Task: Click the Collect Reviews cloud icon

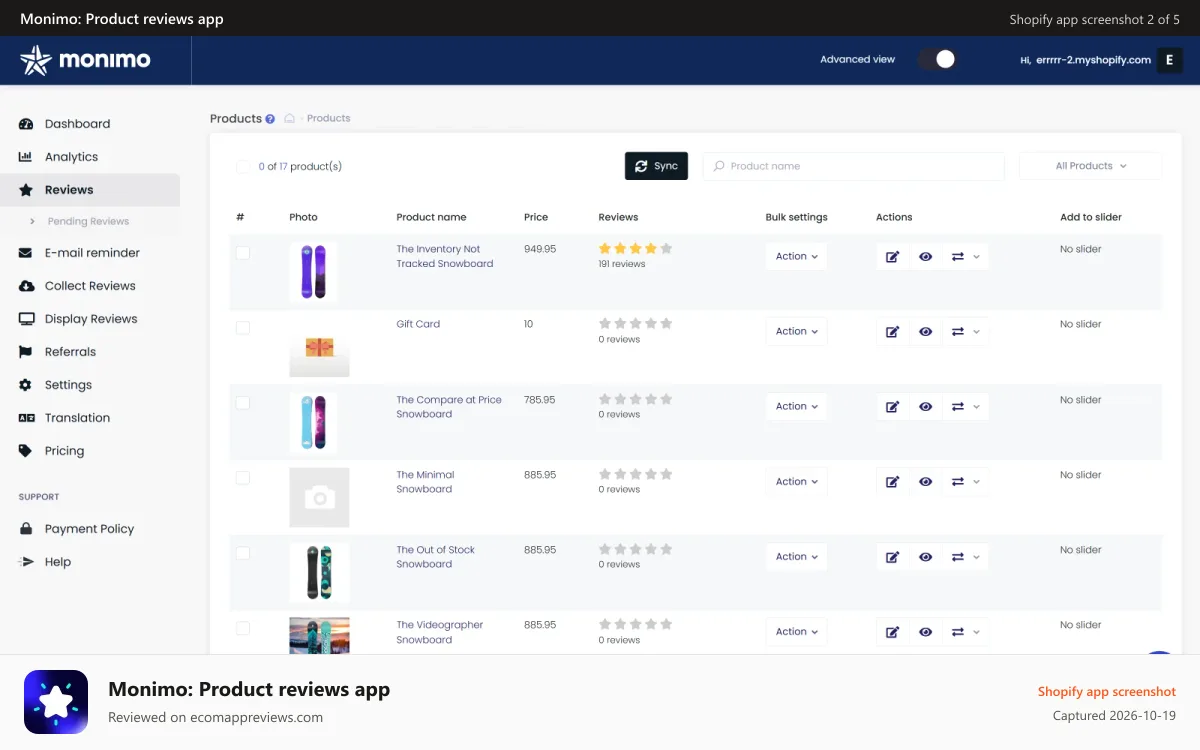Action: click(26, 286)
